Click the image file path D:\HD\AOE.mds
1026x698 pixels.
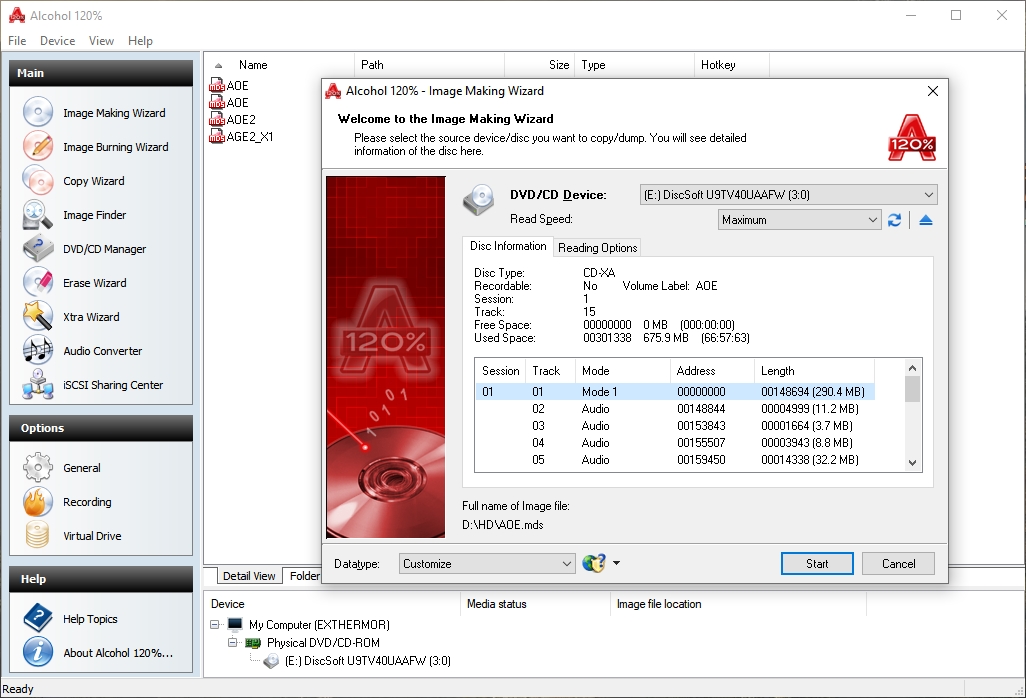pos(503,525)
